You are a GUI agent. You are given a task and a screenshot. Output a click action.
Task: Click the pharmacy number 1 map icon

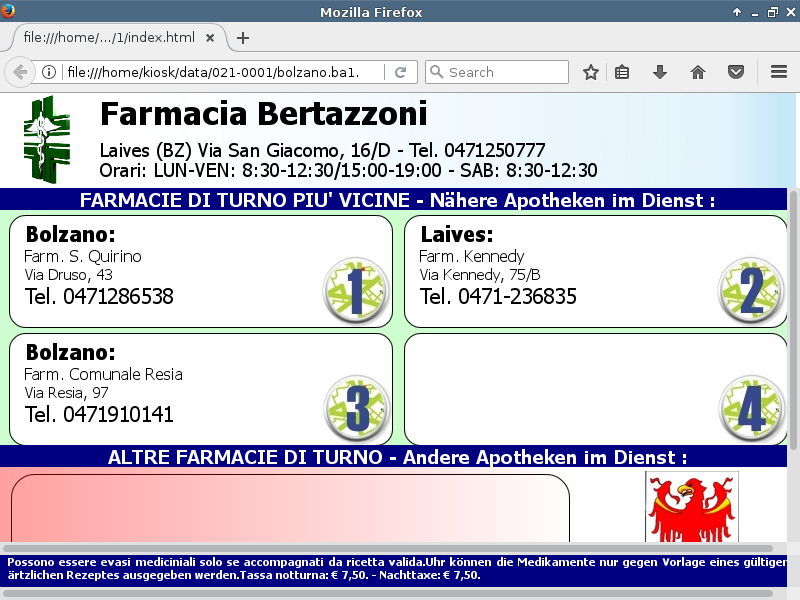click(356, 290)
